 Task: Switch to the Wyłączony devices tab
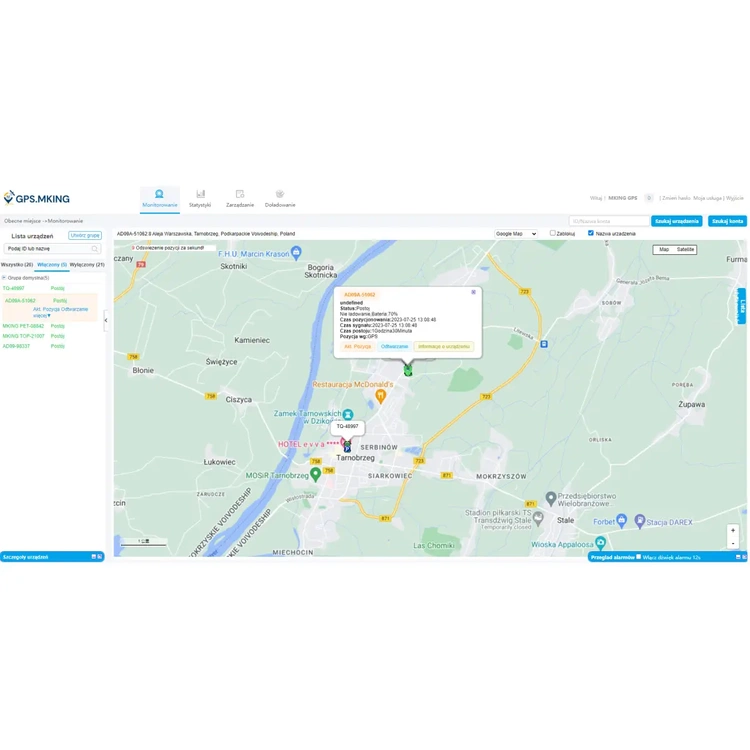tap(86, 265)
